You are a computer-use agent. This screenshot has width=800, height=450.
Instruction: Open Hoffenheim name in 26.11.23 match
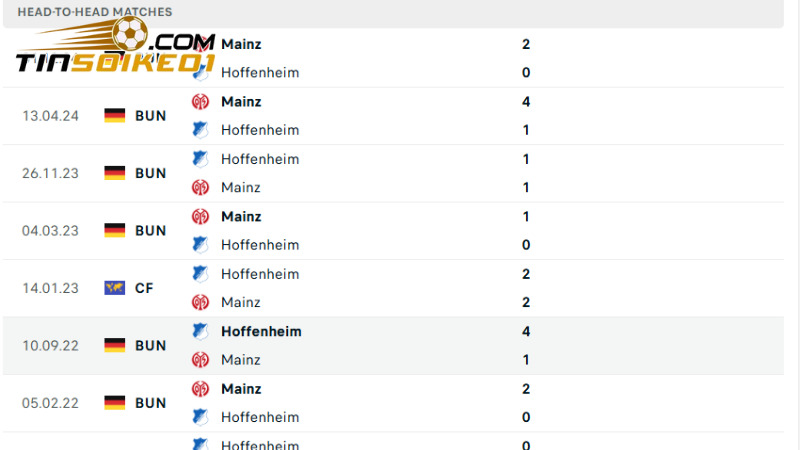(x=260, y=159)
